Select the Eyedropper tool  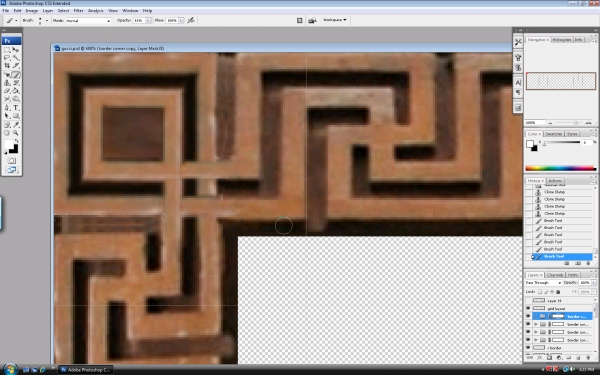click(16, 125)
